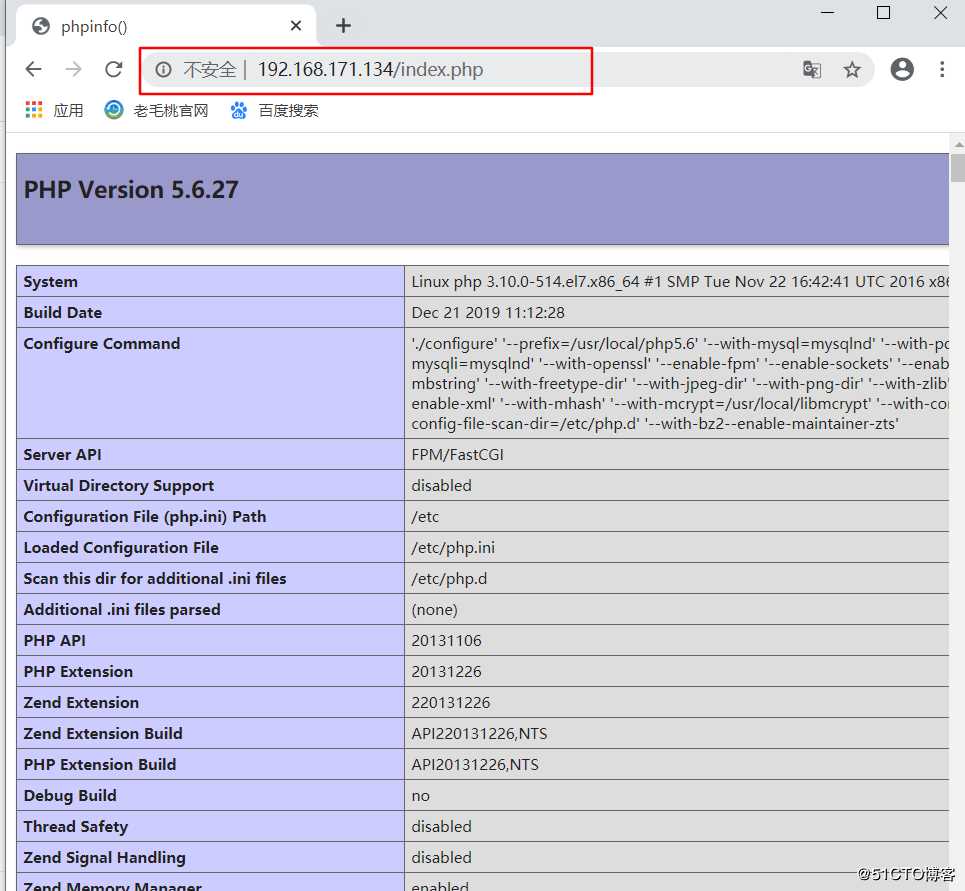Click the site info 'not secure' icon
The image size is (965, 891).
click(x=163, y=70)
